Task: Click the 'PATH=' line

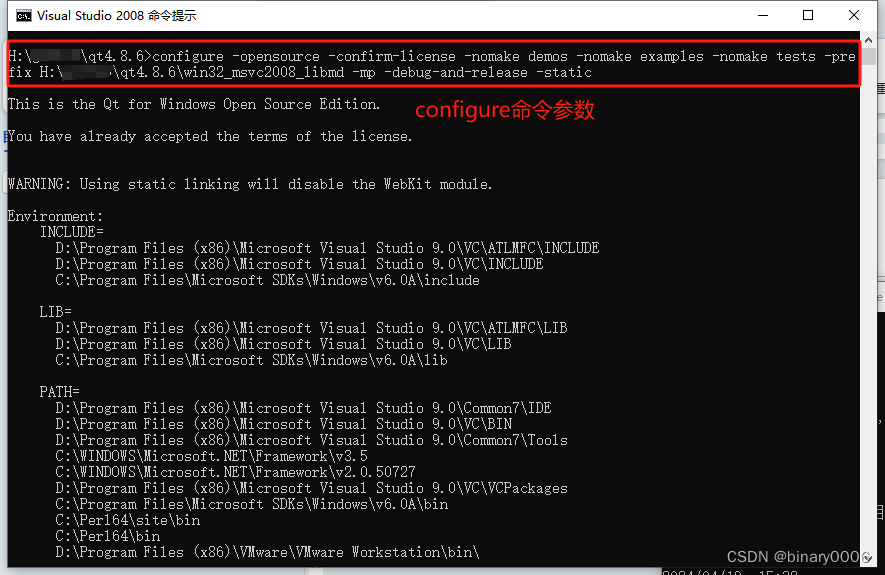Action: [x=59, y=392]
